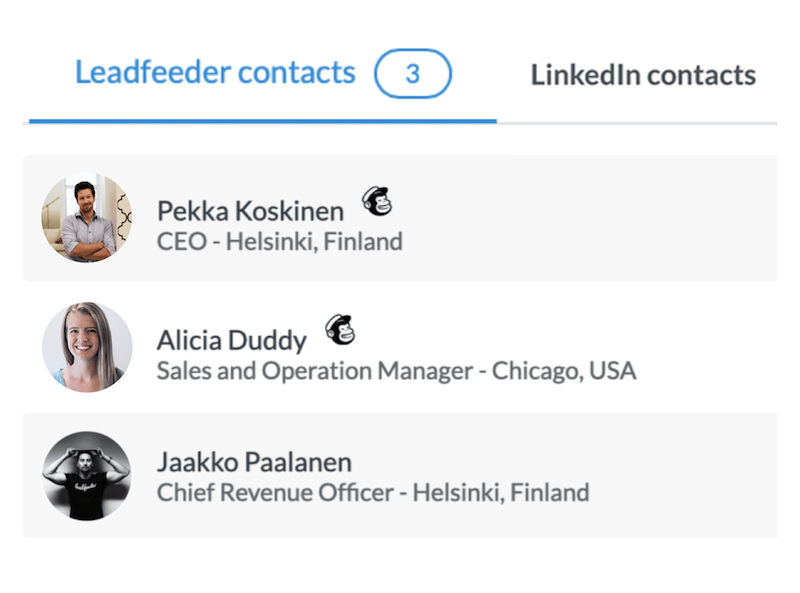Image resolution: width=800 pixels, height=593 pixels.
Task: Click the Sales and Operation Manager subtitle
Action: tap(397, 370)
